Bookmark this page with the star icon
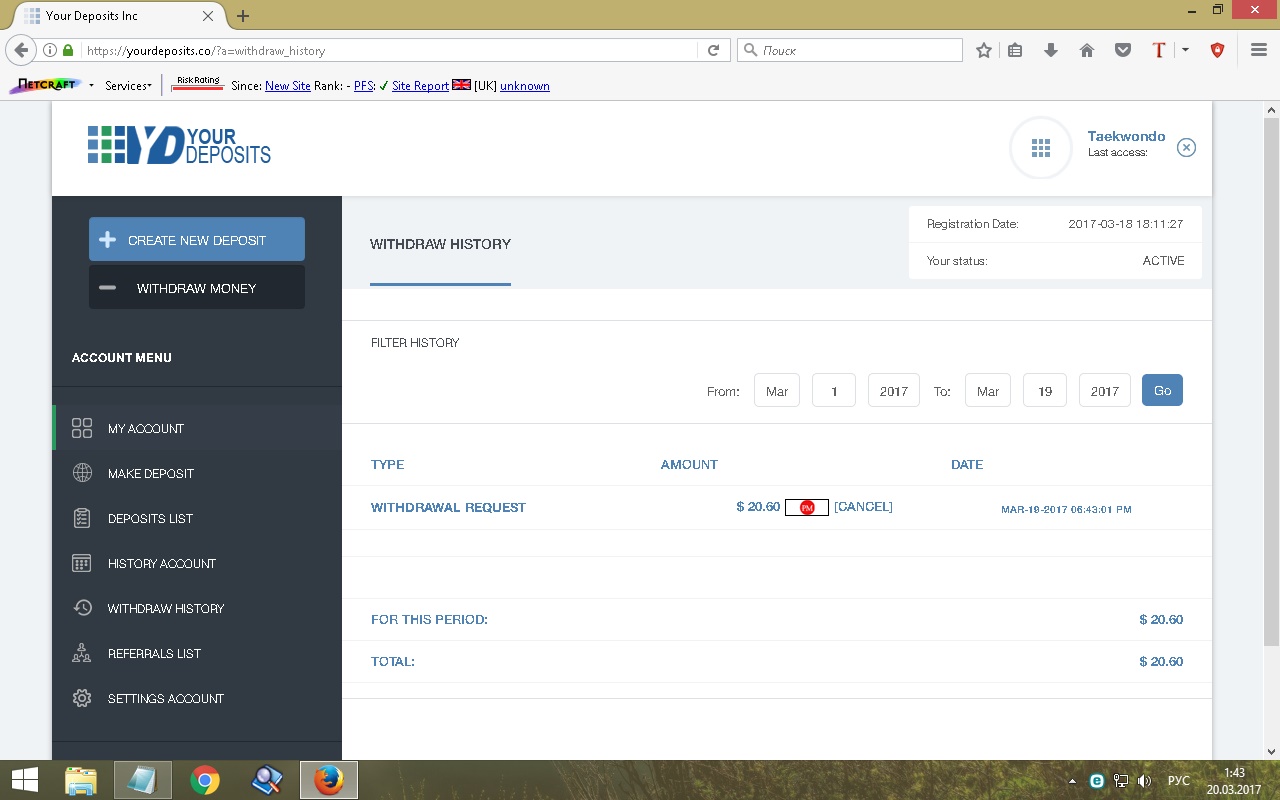Image resolution: width=1280 pixels, height=800 pixels. pyautogui.click(x=984, y=50)
